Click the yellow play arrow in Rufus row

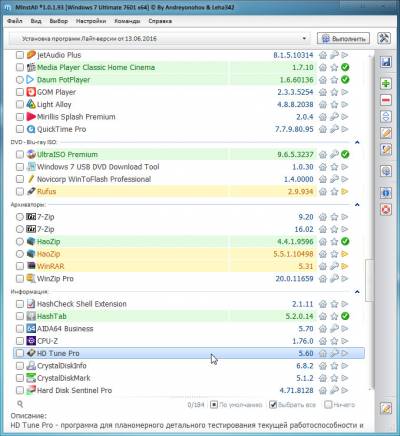[345, 192]
